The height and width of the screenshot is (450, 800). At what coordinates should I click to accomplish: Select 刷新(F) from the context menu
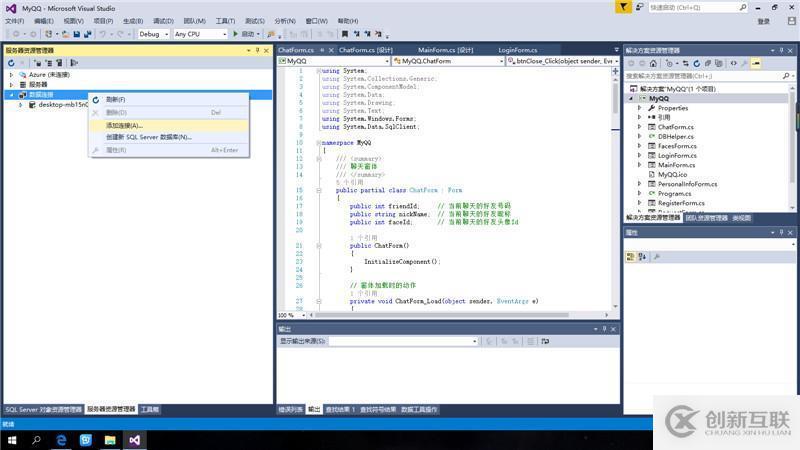click(168, 99)
